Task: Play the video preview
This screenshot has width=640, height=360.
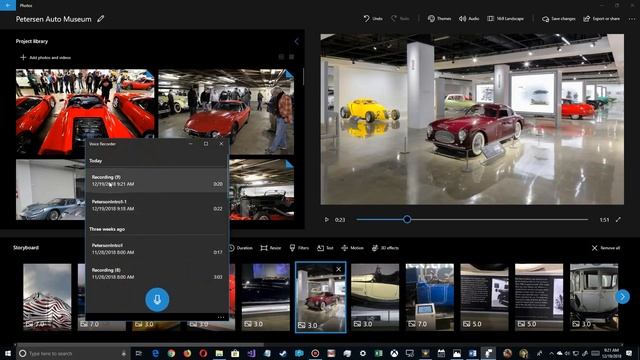Action: coord(327,220)
